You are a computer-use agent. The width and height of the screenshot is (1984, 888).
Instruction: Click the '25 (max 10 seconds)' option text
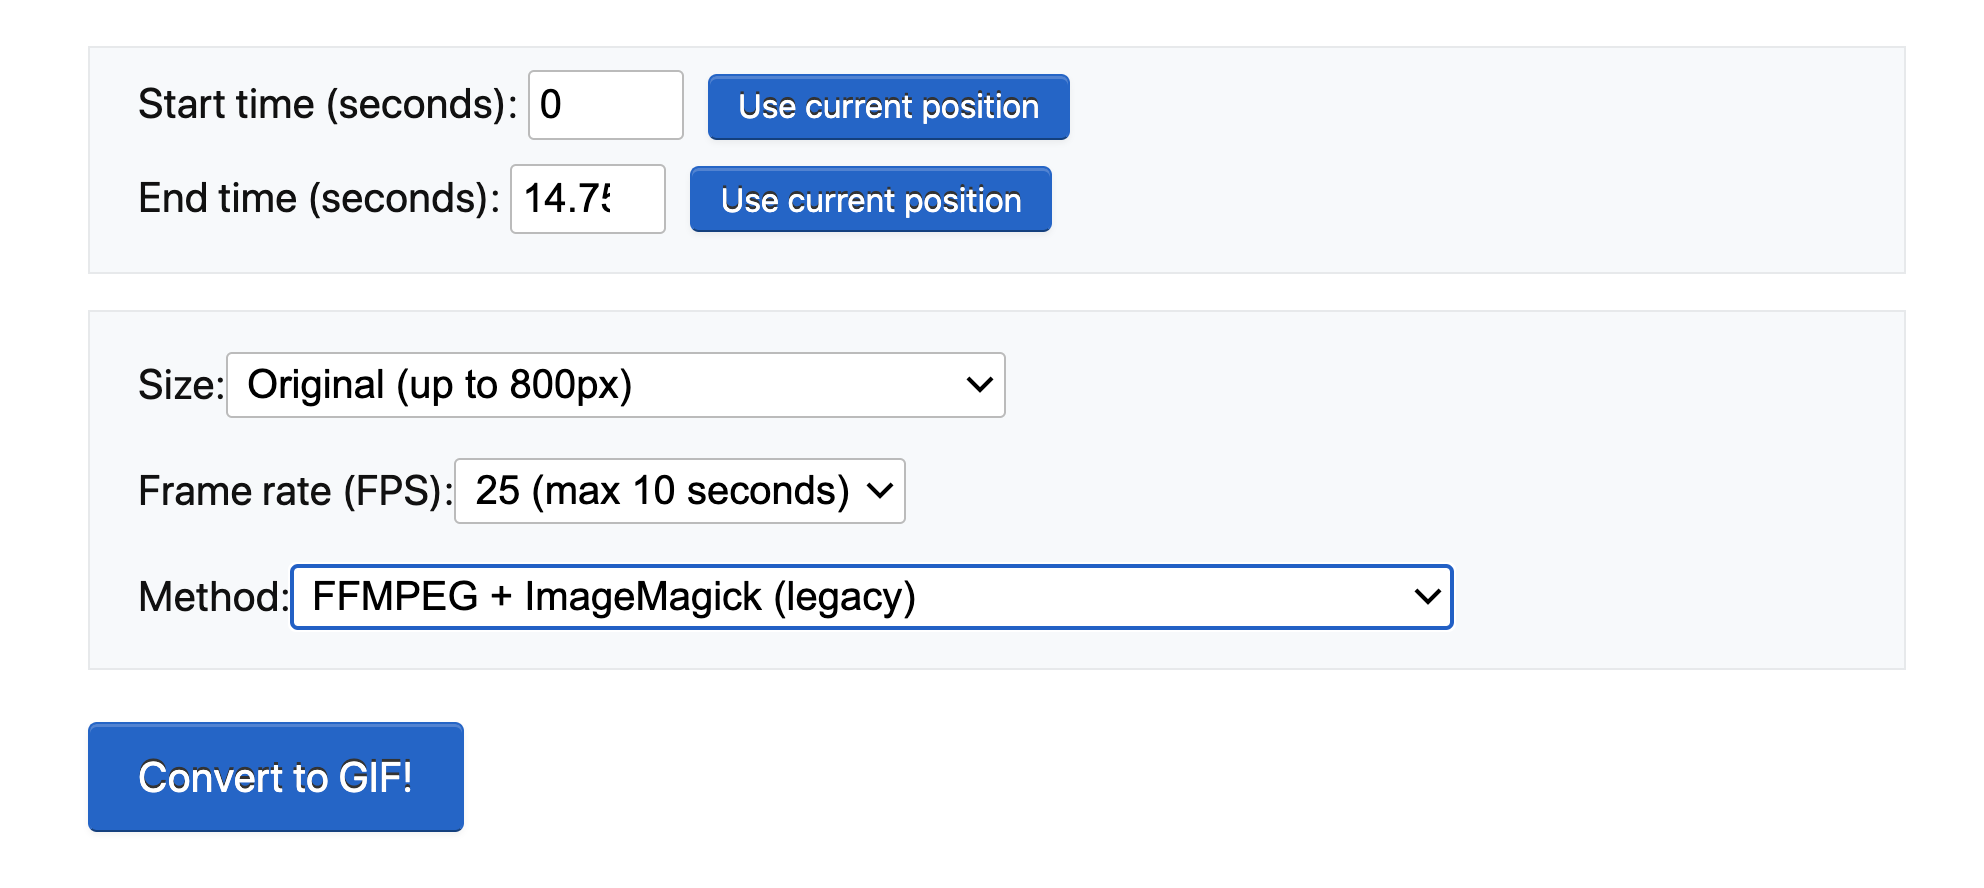(x=662, y=491)
